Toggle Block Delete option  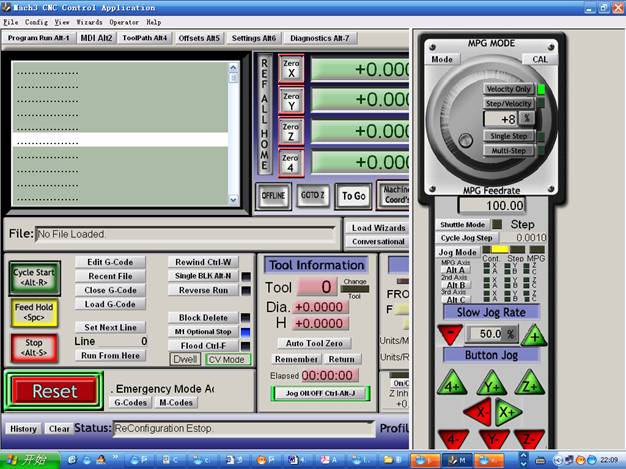[203, 317]
